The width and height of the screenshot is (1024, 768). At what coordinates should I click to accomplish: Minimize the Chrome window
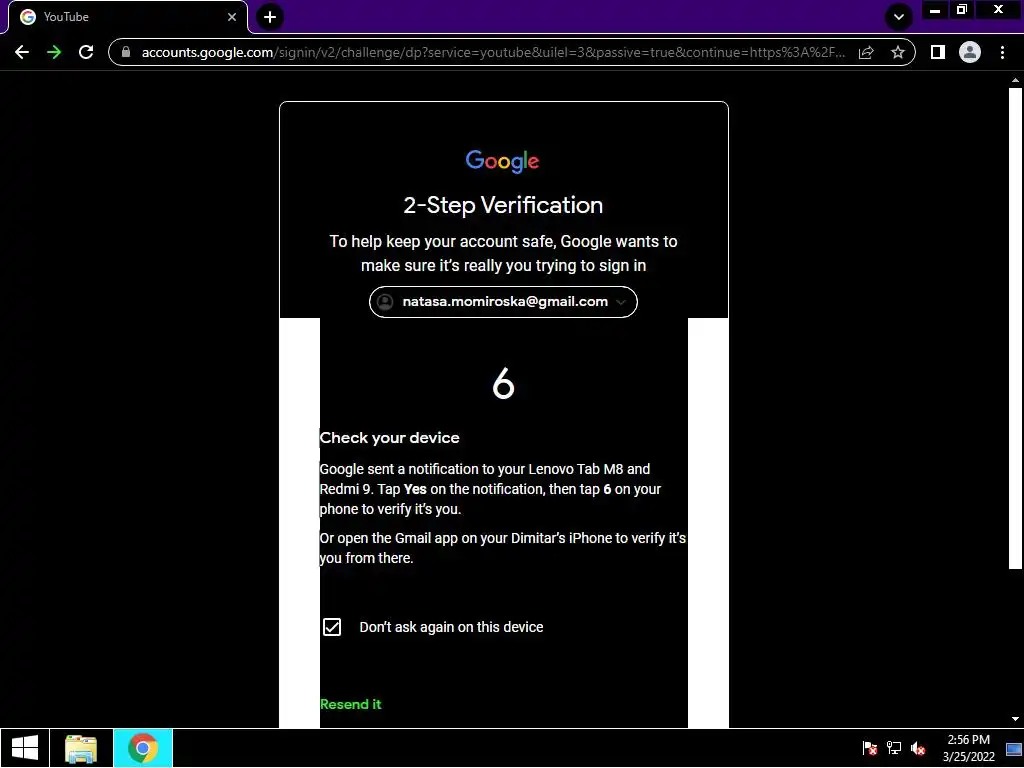pos(935,10)
